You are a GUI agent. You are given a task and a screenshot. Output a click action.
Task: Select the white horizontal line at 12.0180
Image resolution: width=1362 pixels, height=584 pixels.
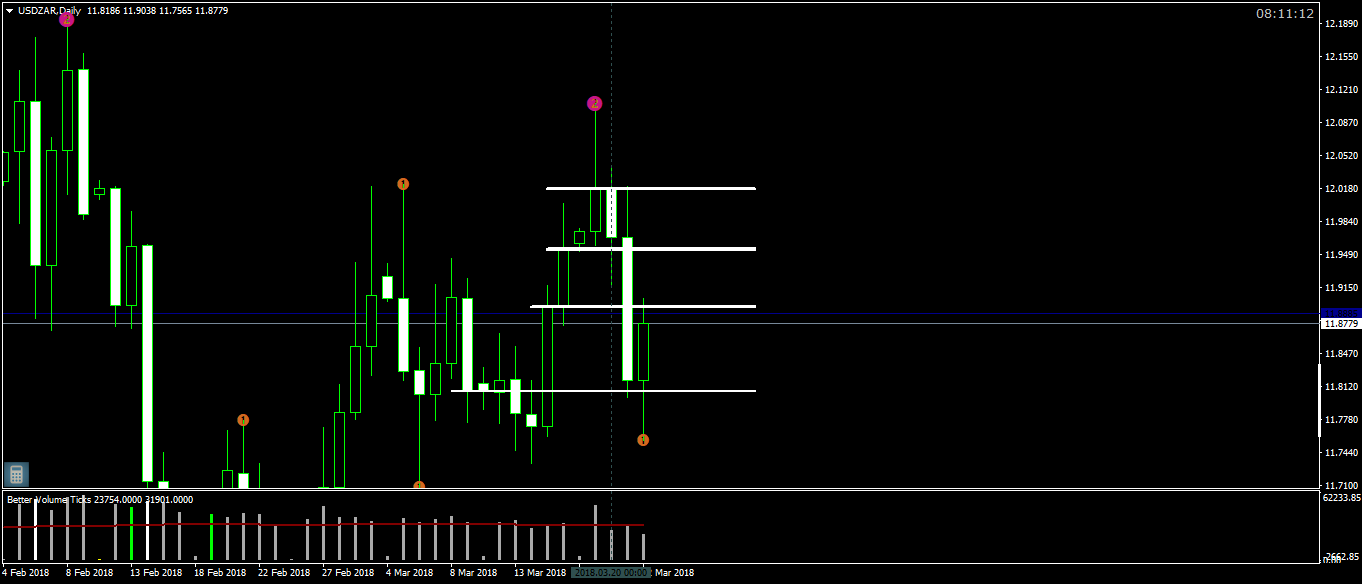point(650,188)
